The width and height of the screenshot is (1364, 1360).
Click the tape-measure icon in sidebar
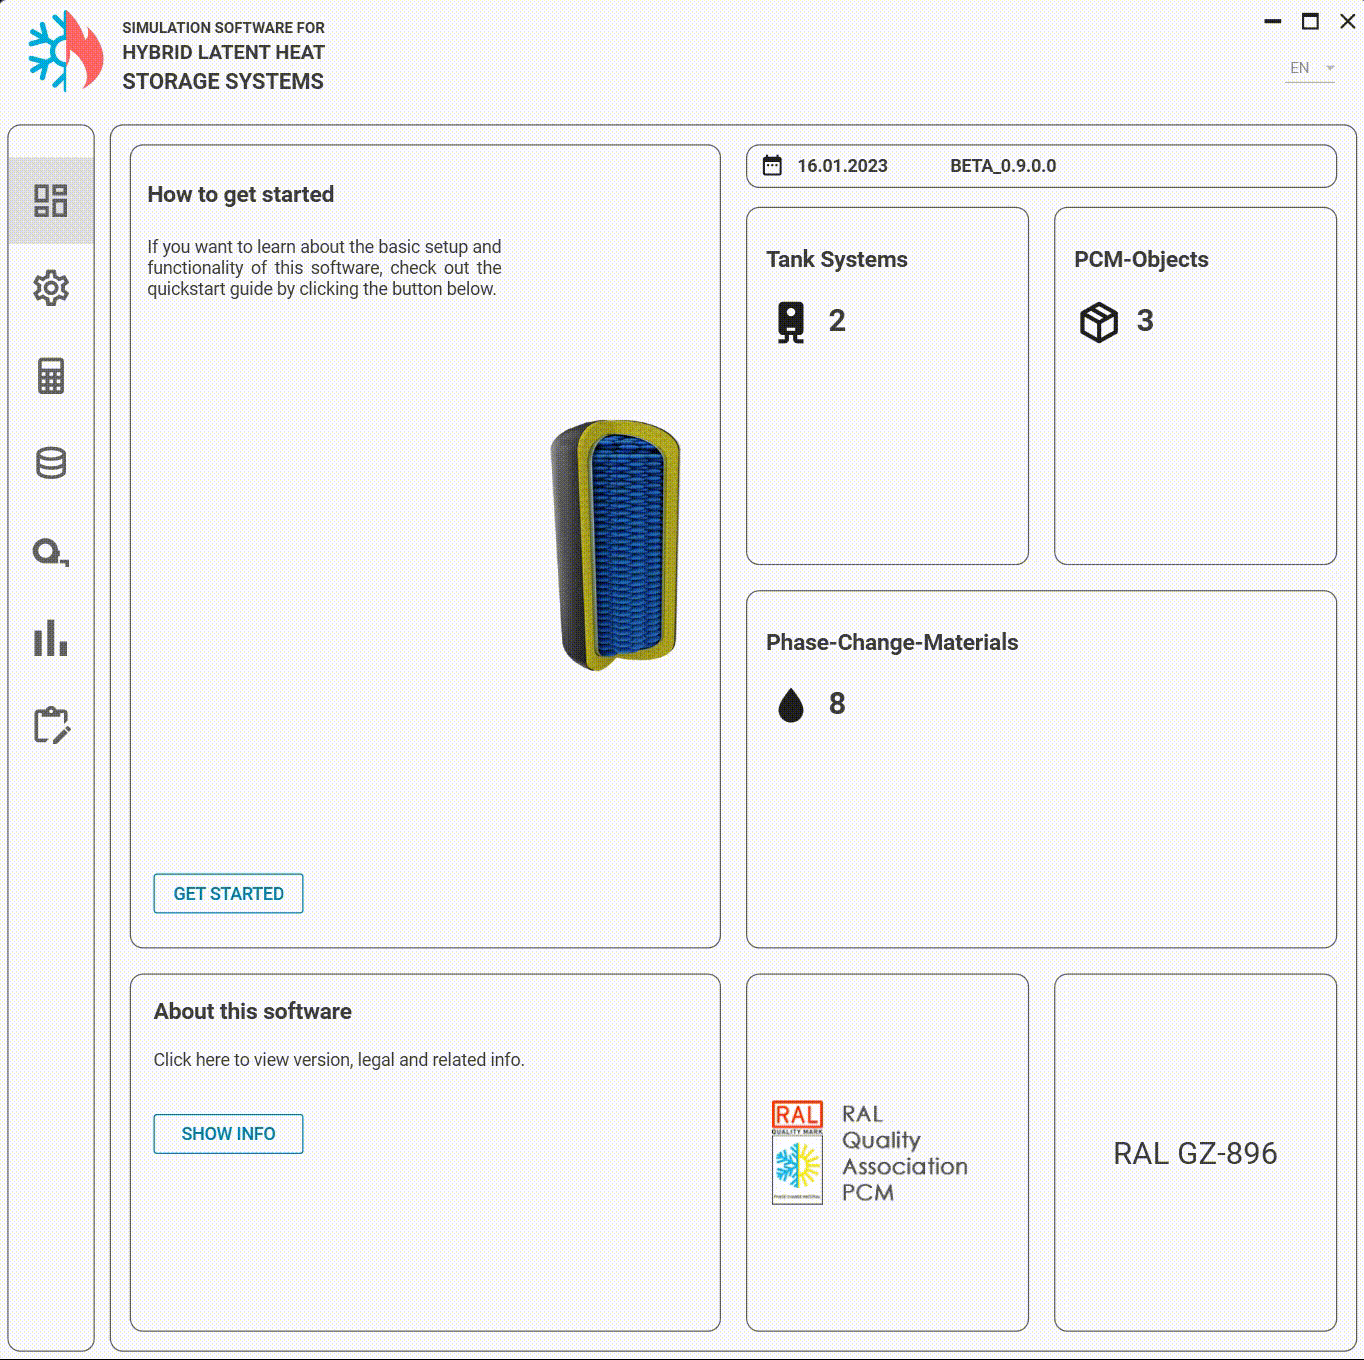click(x=51, y=552)
